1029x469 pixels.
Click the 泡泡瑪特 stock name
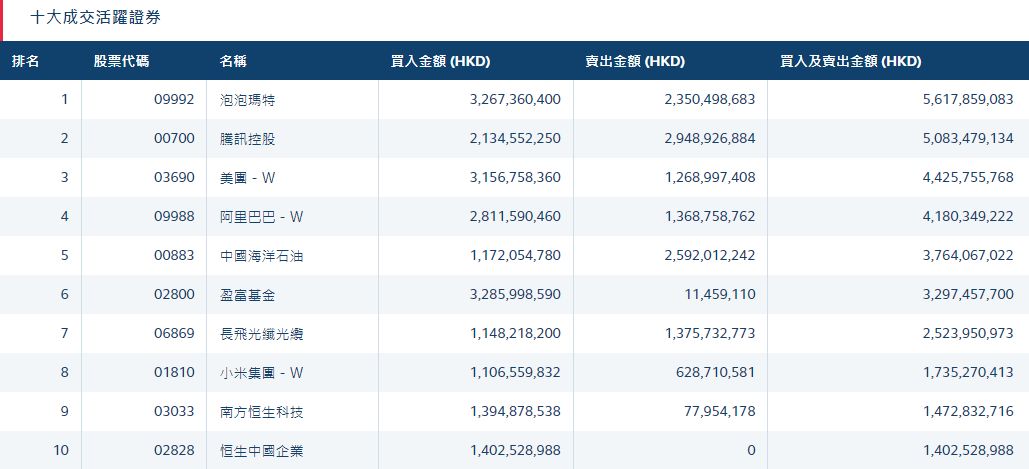247,100
